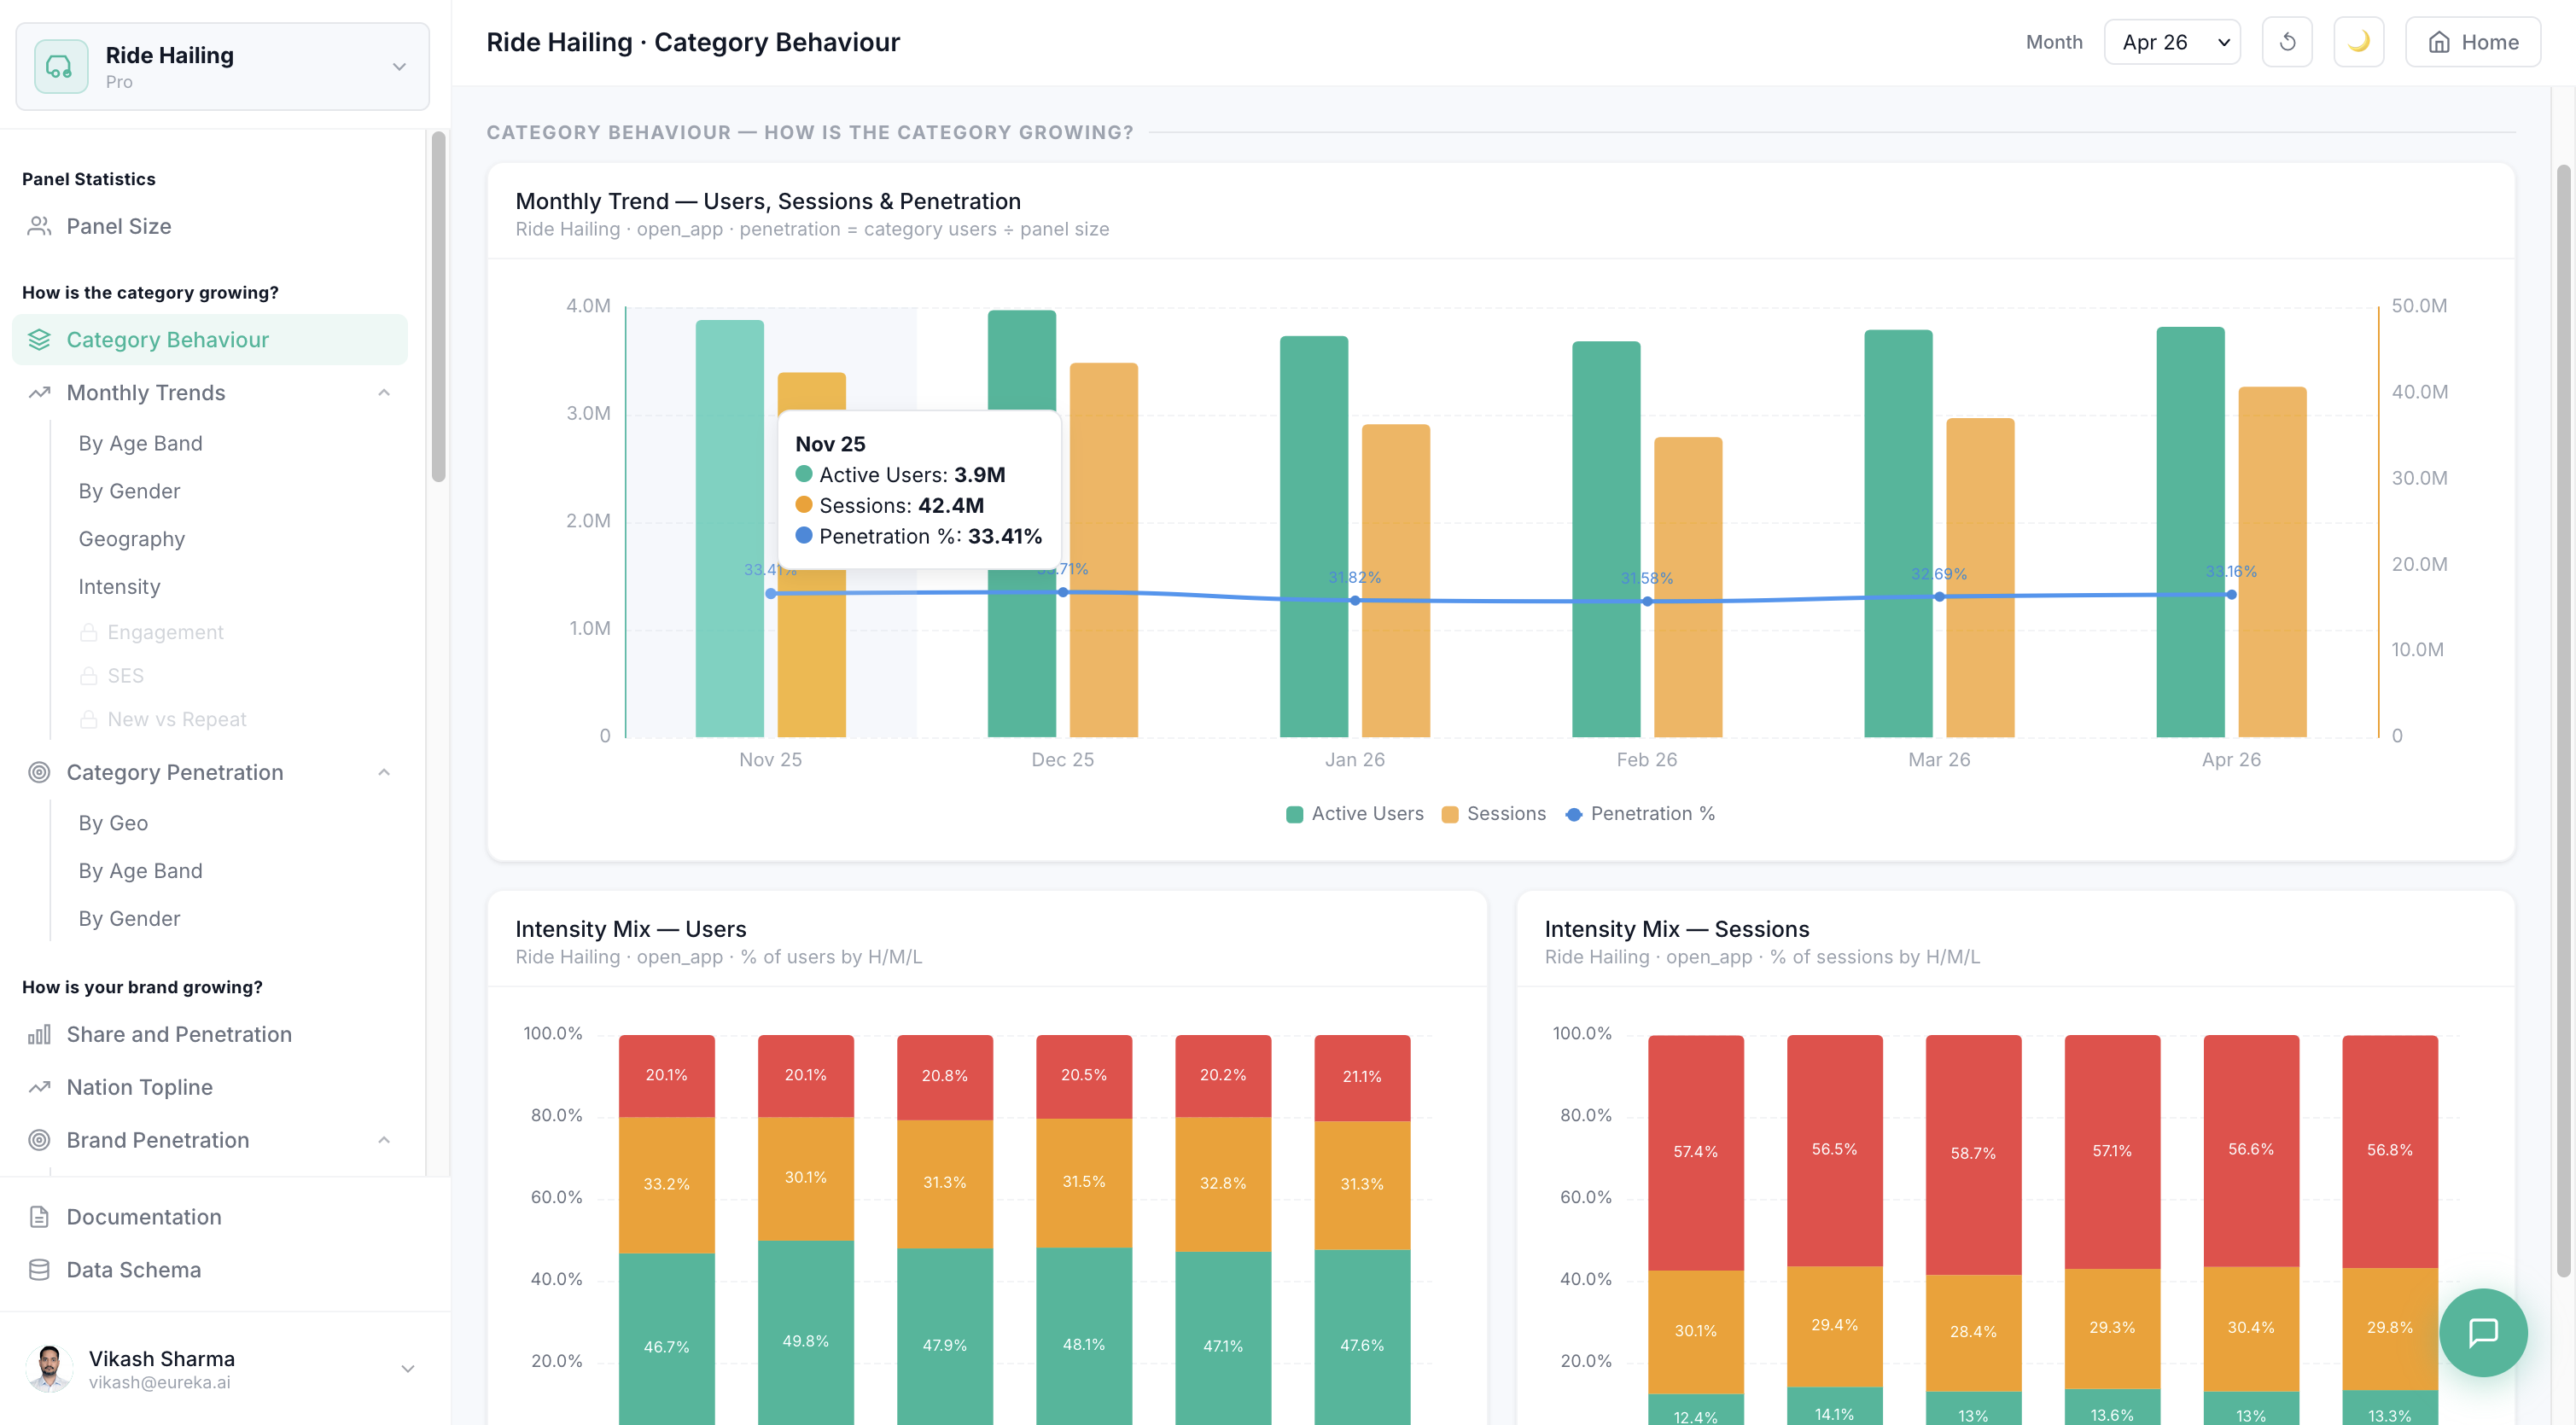Screen dimensions: 2576x1425
Task: Click the Documentation file icon
Action: pos(39,1217)
